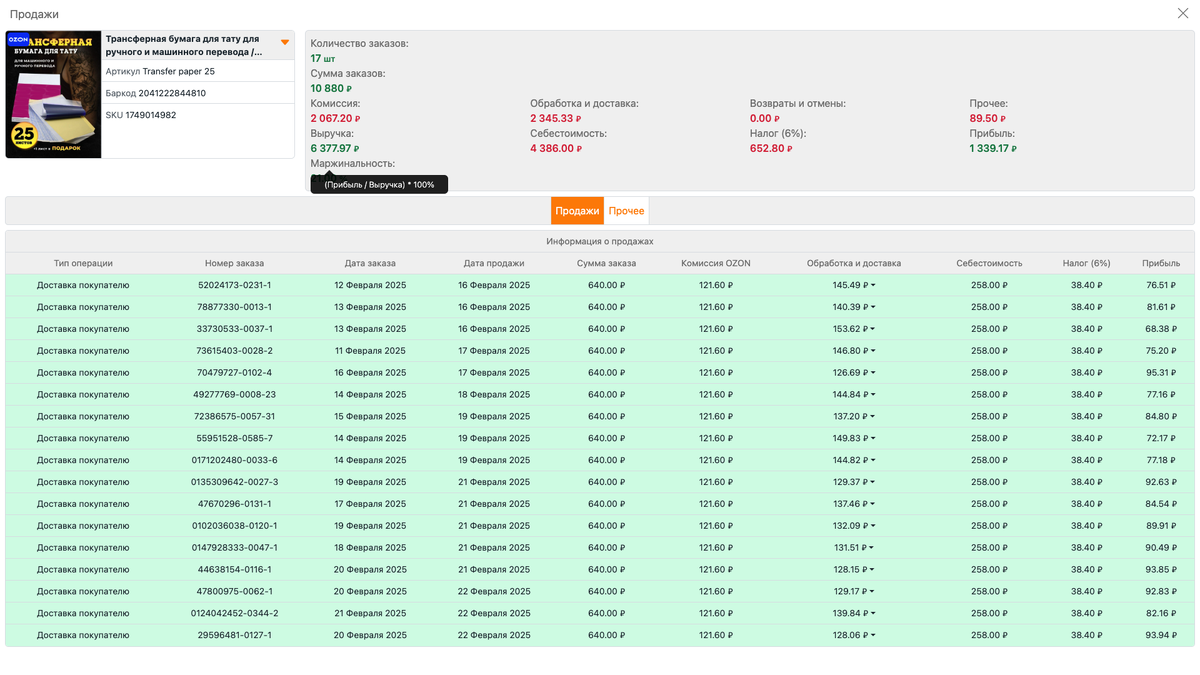Image resolution: width=1200 pixels, height=675 pixels.
Task: Click the Прибыль column header
Action: tap(1161, 263)
